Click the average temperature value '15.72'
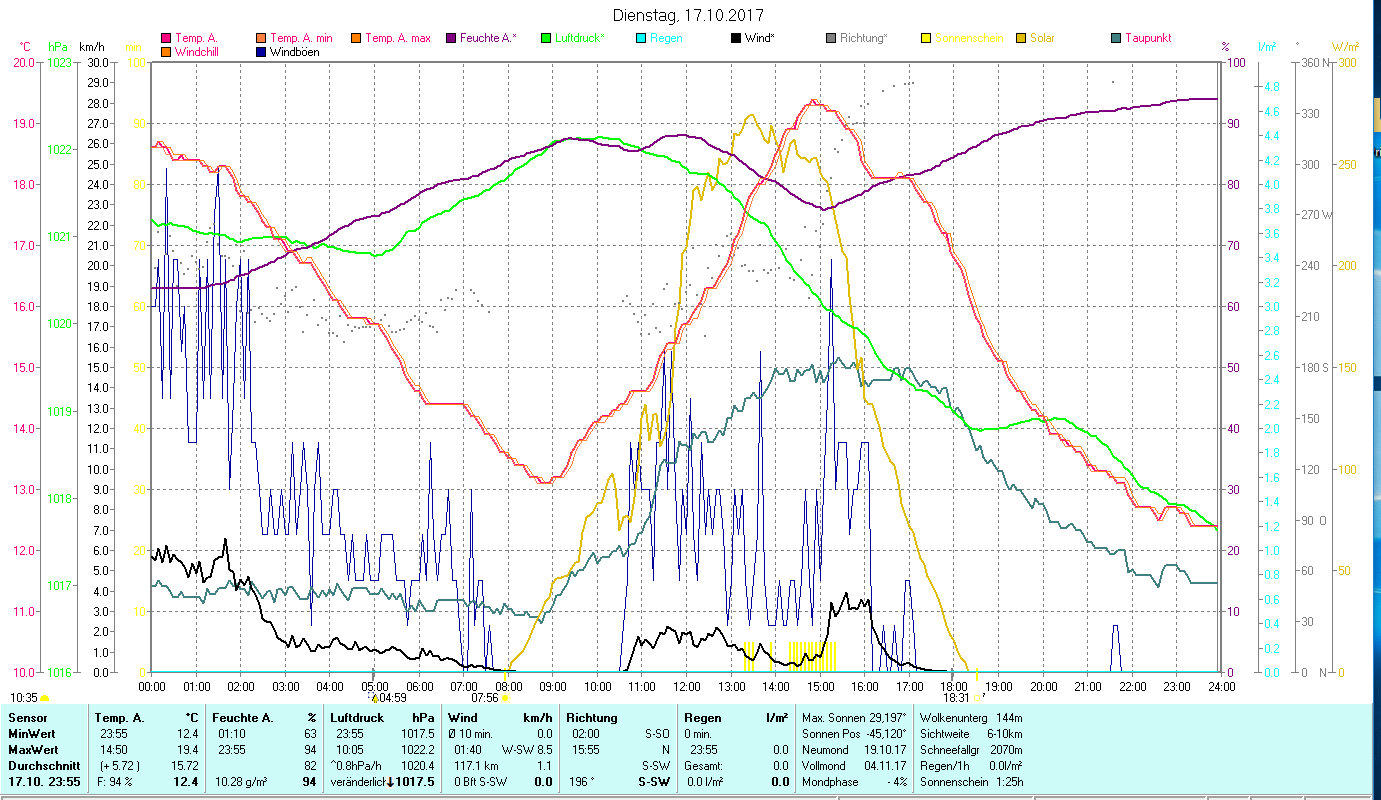 click(185, 766)
